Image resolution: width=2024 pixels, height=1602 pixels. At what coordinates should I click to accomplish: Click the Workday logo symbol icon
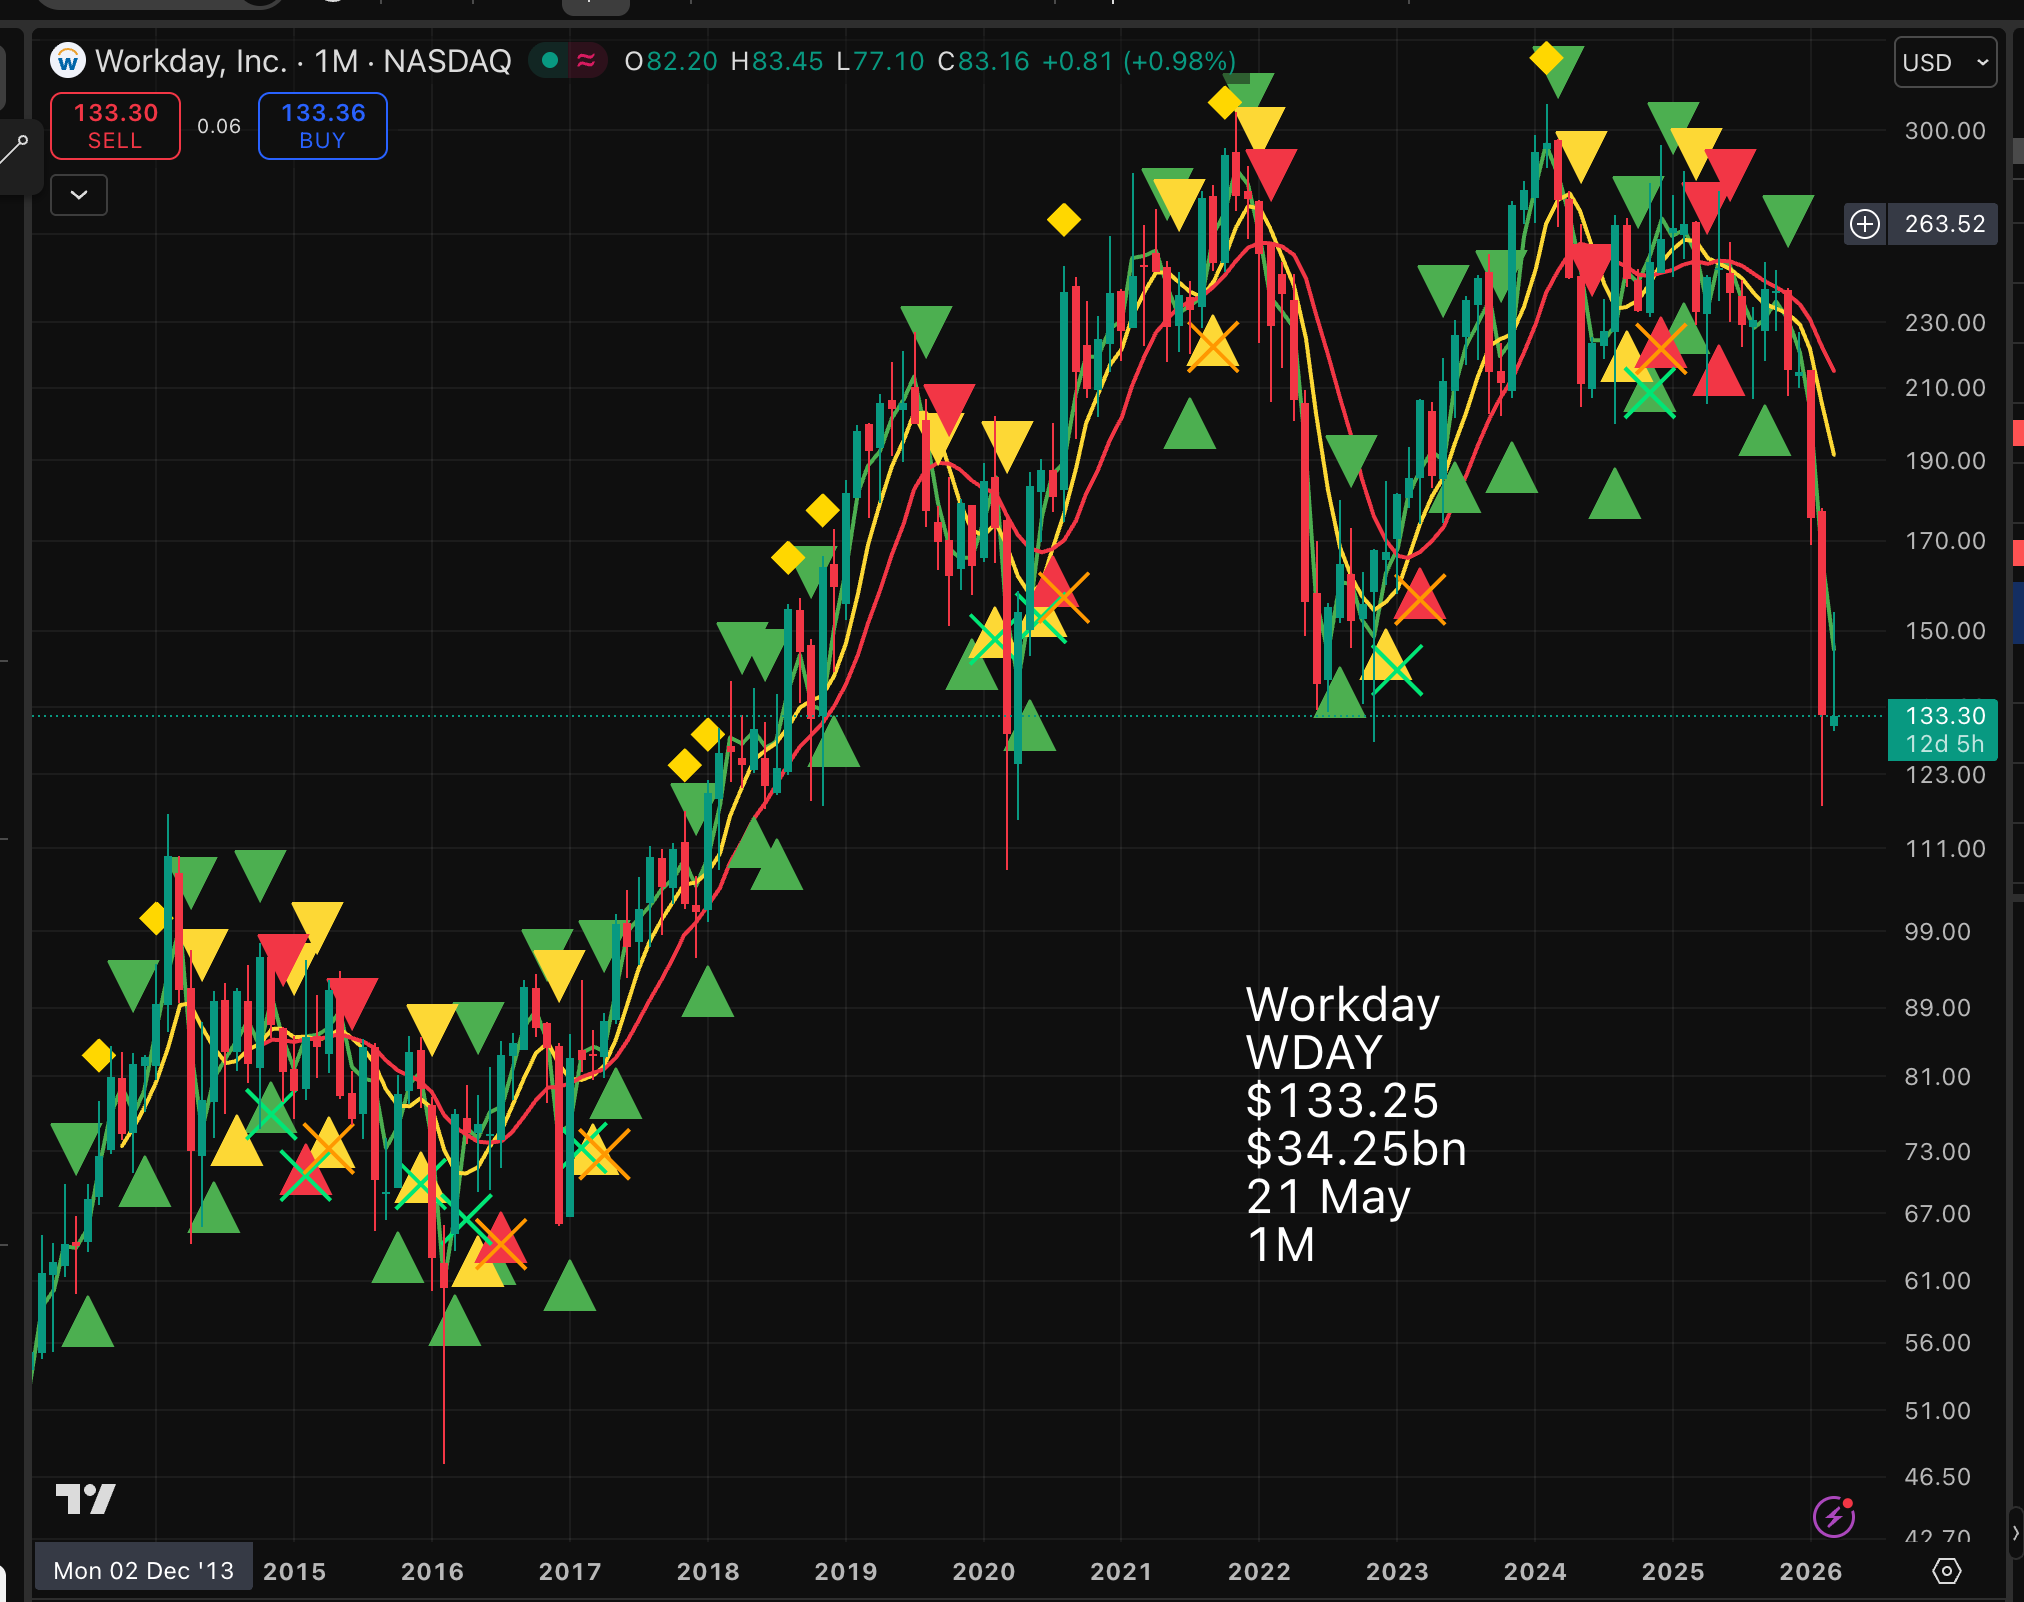pyautogui.click(x=68, y=62)
